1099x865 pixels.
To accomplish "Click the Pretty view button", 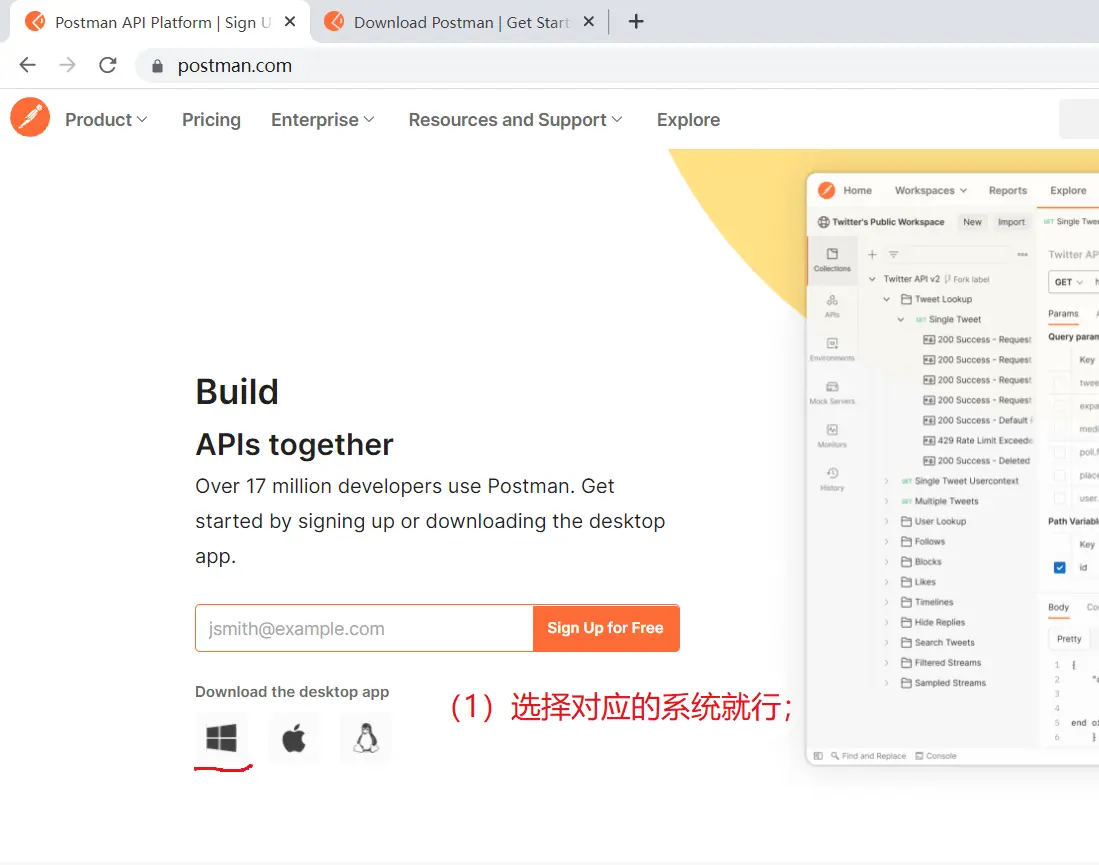I will (1069, 639).
